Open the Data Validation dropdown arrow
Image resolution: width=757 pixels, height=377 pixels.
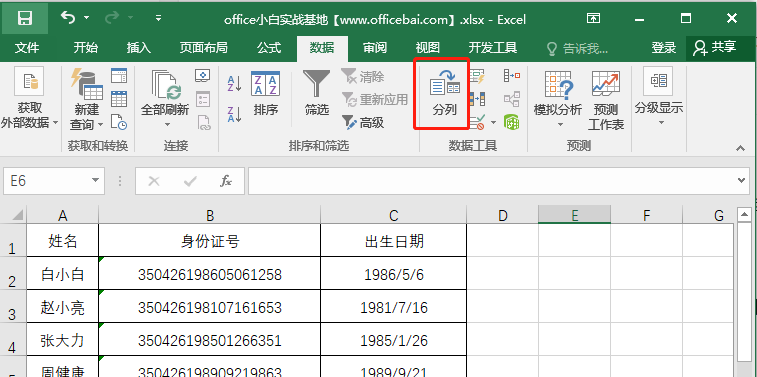click(x=493, y=123)
